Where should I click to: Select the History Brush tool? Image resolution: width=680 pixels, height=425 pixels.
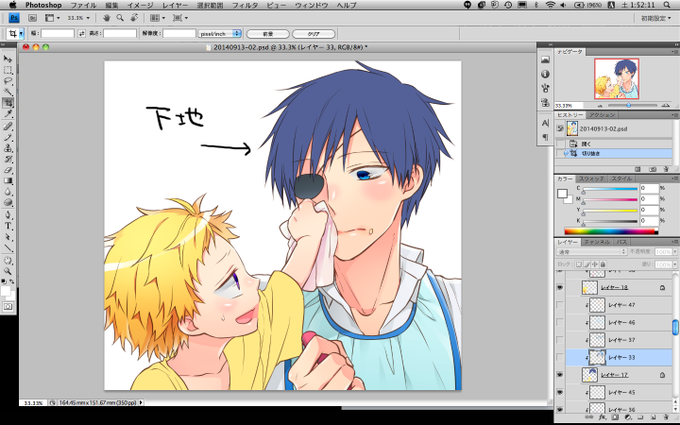[8, 159]
